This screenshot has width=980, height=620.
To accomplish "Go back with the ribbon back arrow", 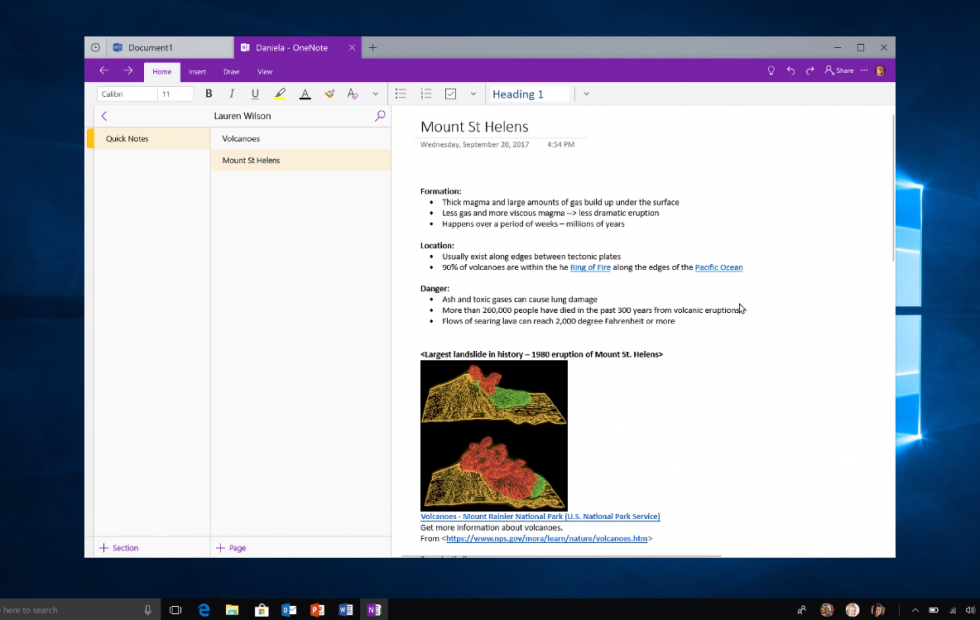I will pos(104,71).
